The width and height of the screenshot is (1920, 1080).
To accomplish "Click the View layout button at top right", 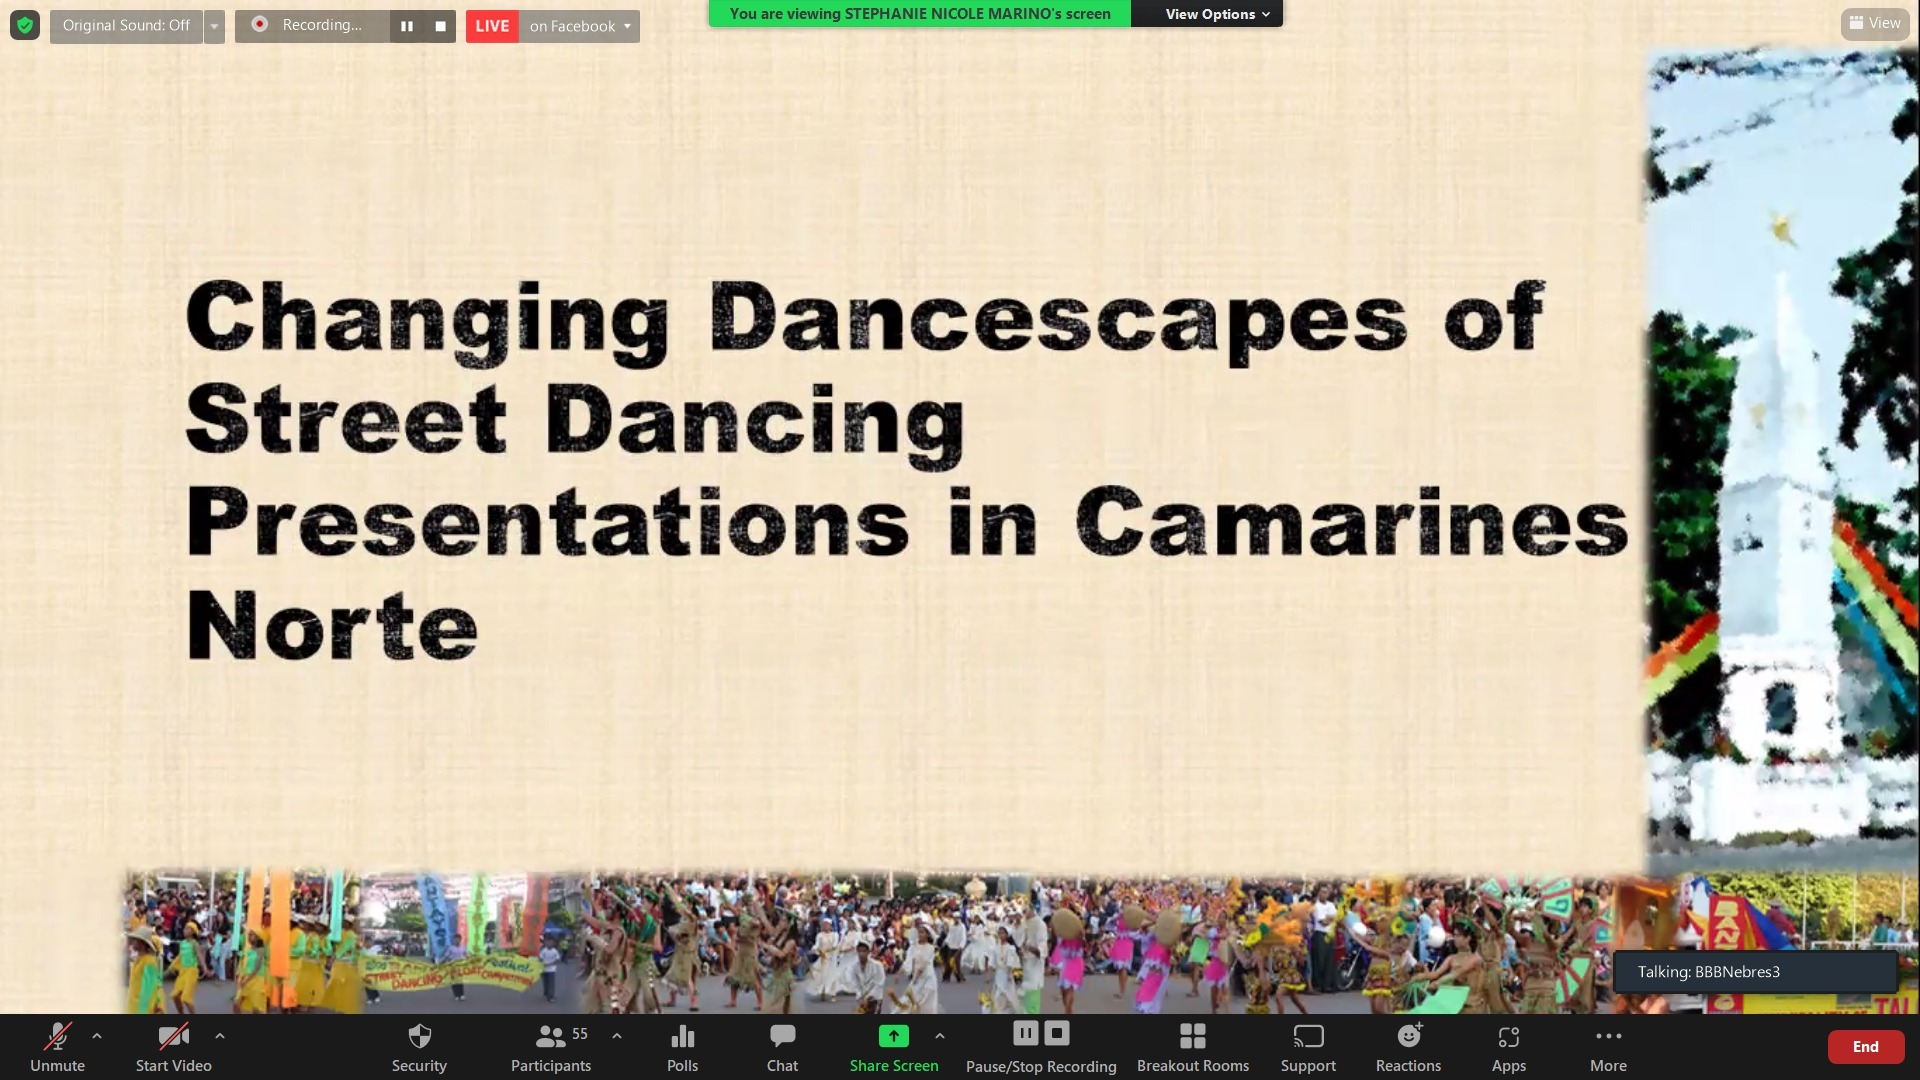I will tap(1875, 23).
